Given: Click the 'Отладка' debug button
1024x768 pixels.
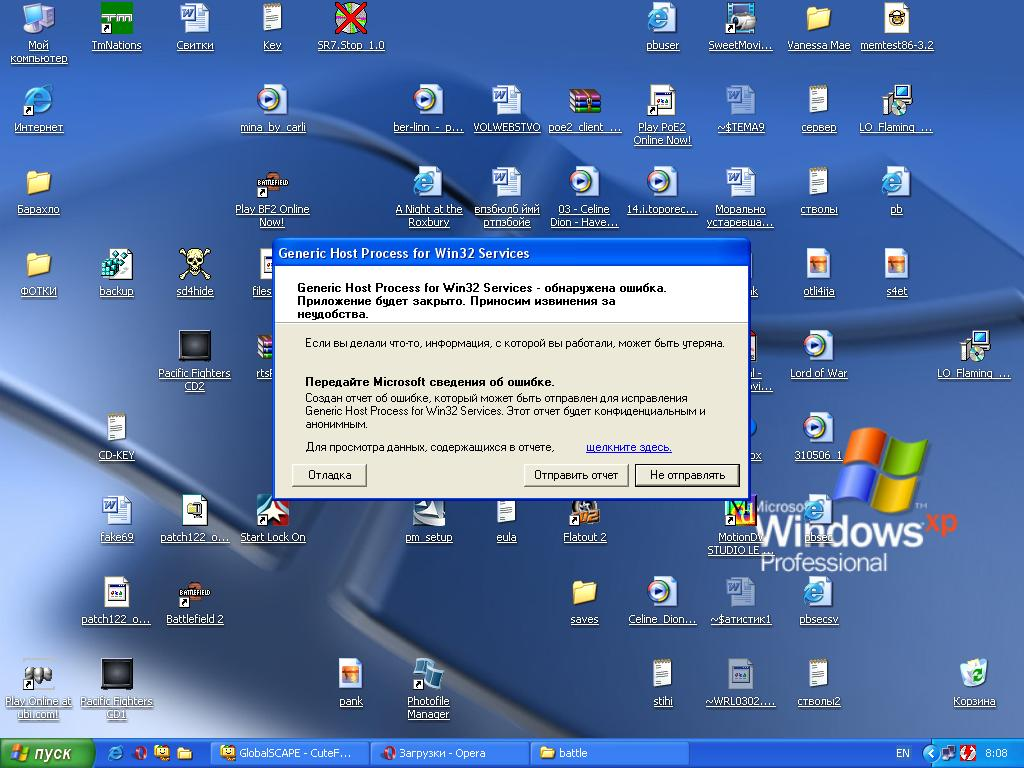Looking at the screenshot, I should pos(329,475).
